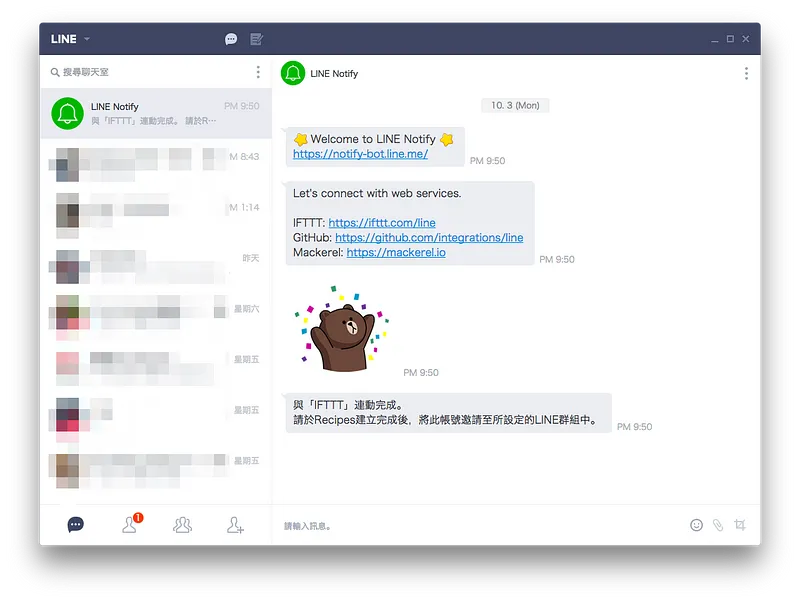Image resolution: width=800 pixels, height=602 pixels.
Task: Click "Let's connect with web services." text
Action: coord(377,193)
